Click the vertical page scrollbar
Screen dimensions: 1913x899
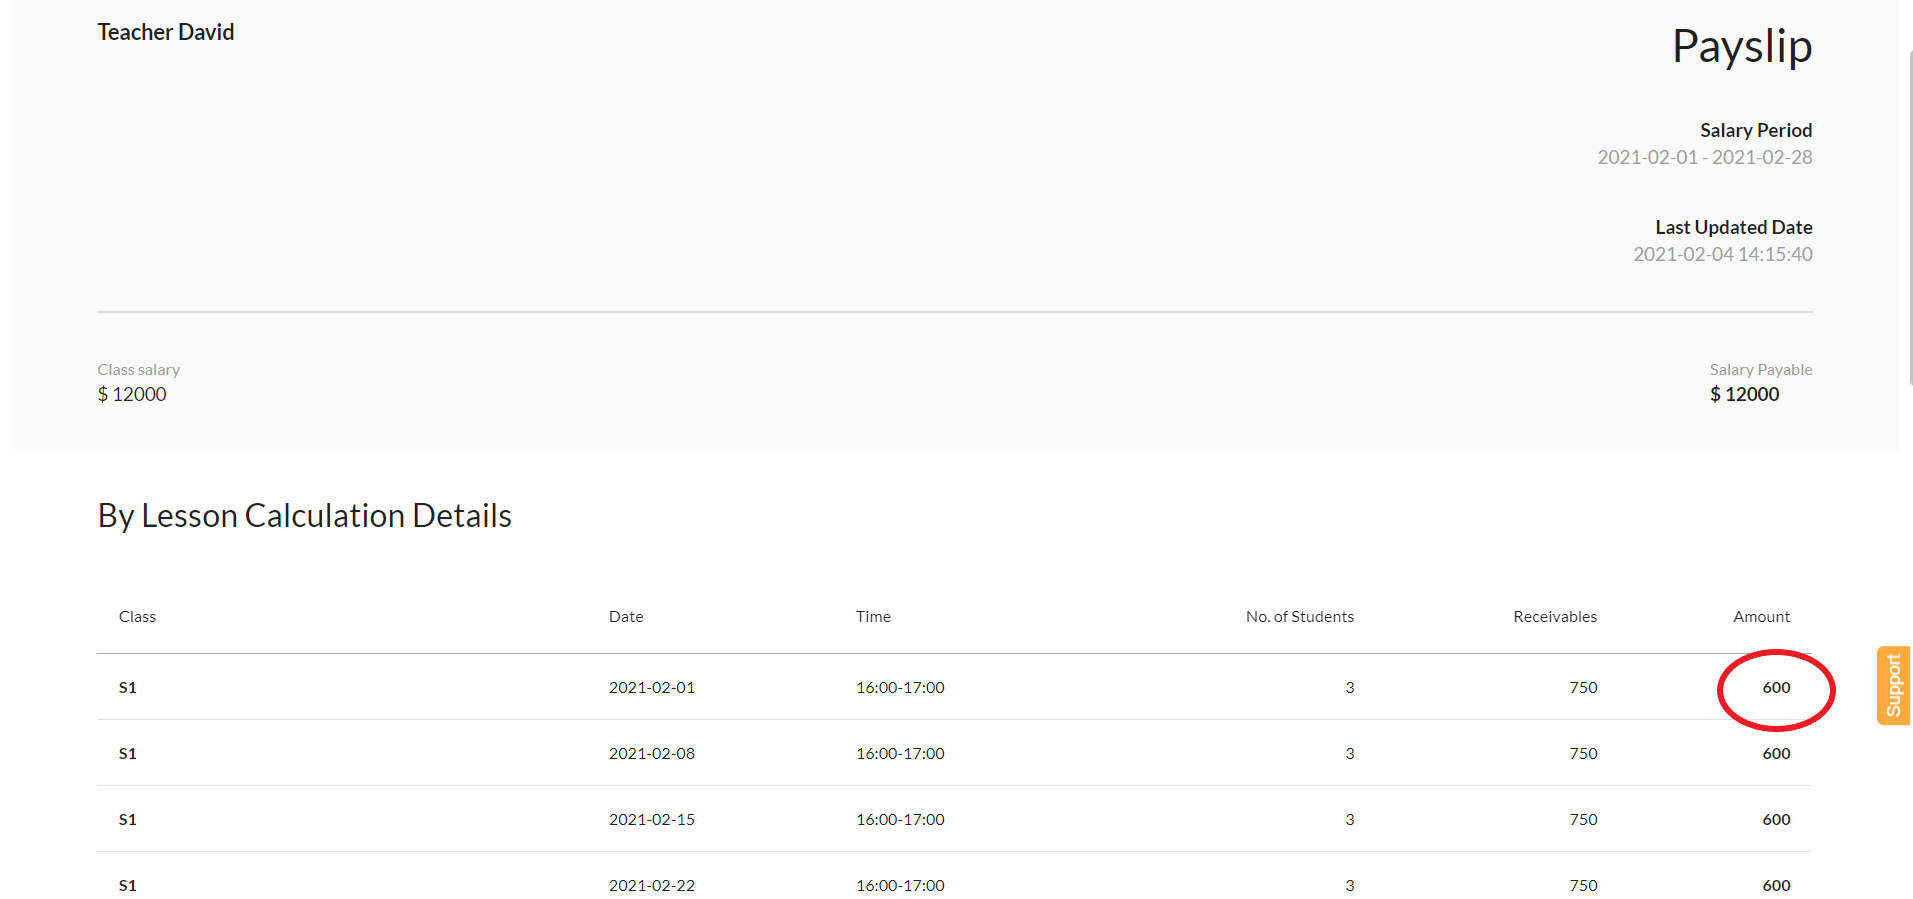(x=1910, y=218)
